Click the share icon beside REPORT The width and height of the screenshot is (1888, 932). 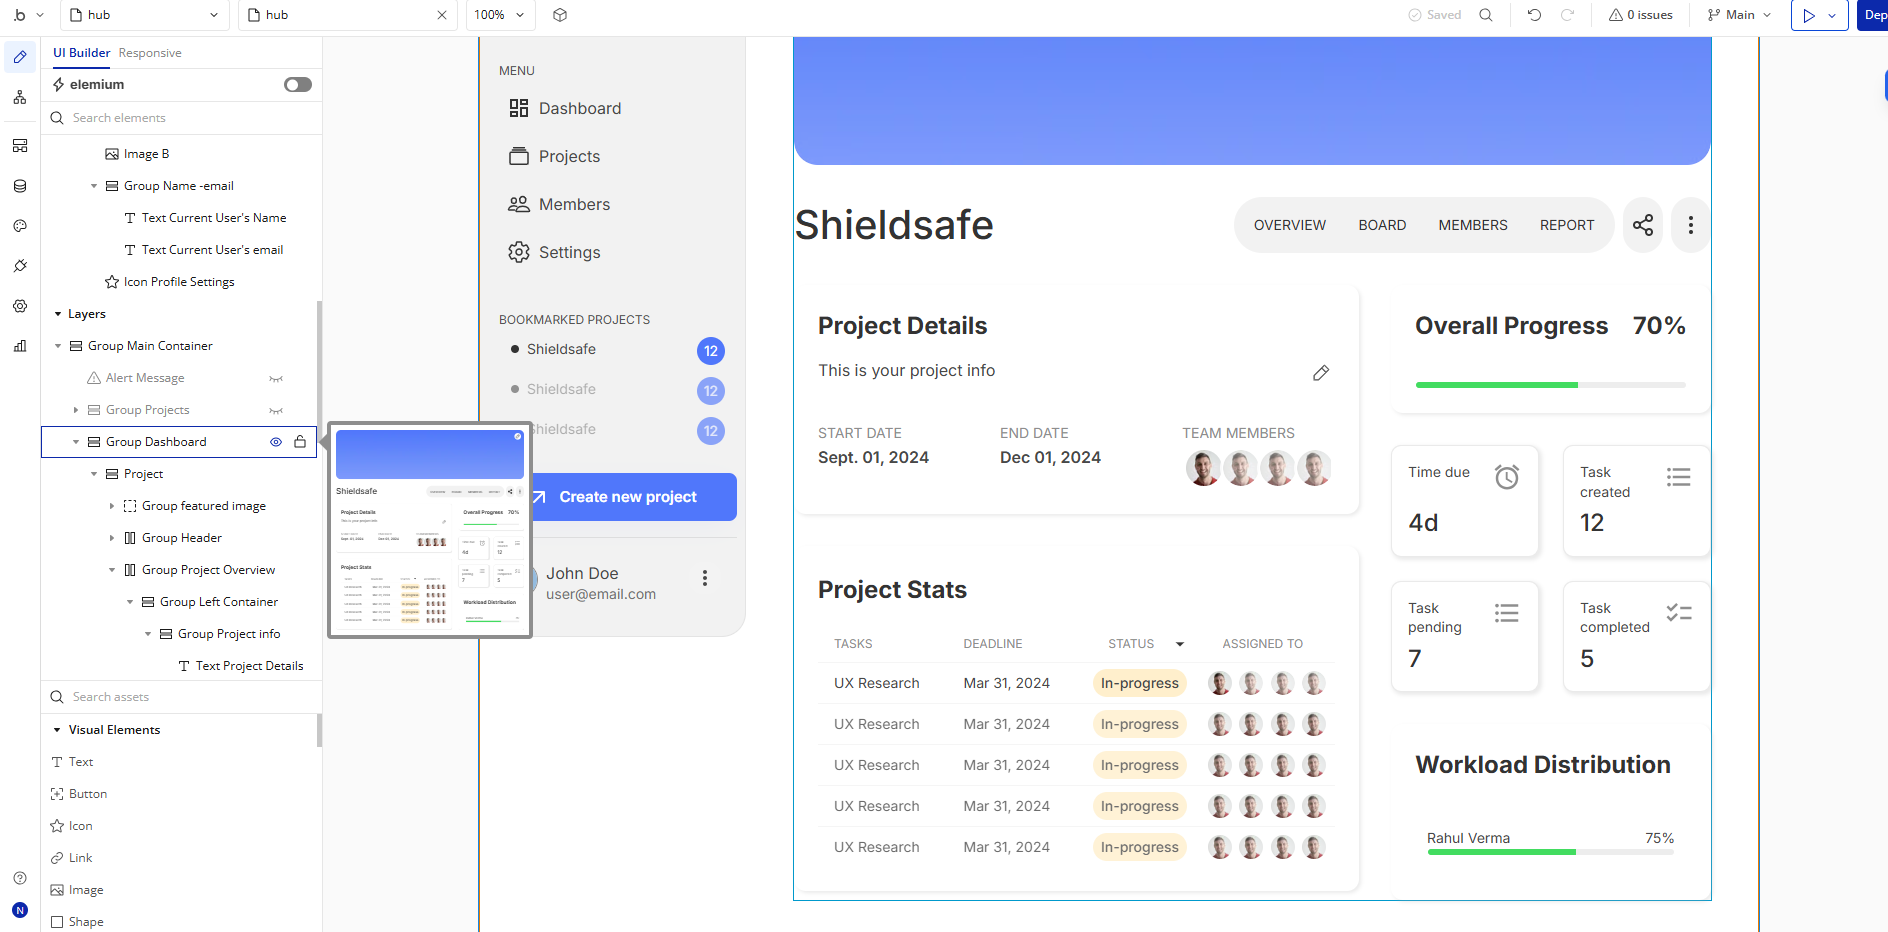coord(1642,225)
